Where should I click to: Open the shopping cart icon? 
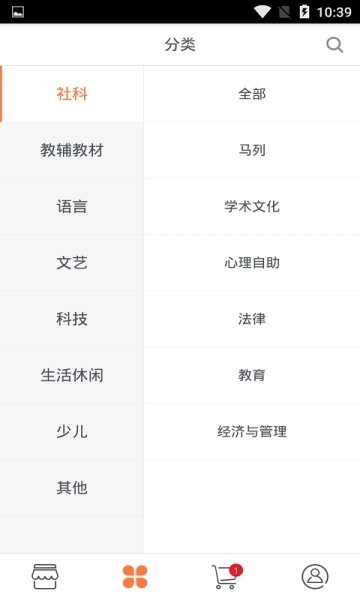pyautogui.click(x=226, y=576)
